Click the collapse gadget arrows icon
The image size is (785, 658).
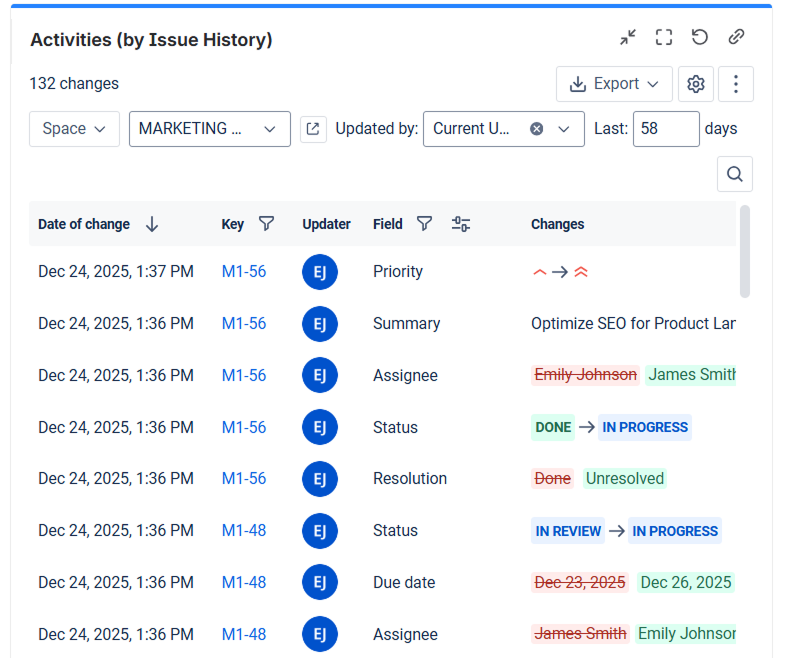pos(628,38)
